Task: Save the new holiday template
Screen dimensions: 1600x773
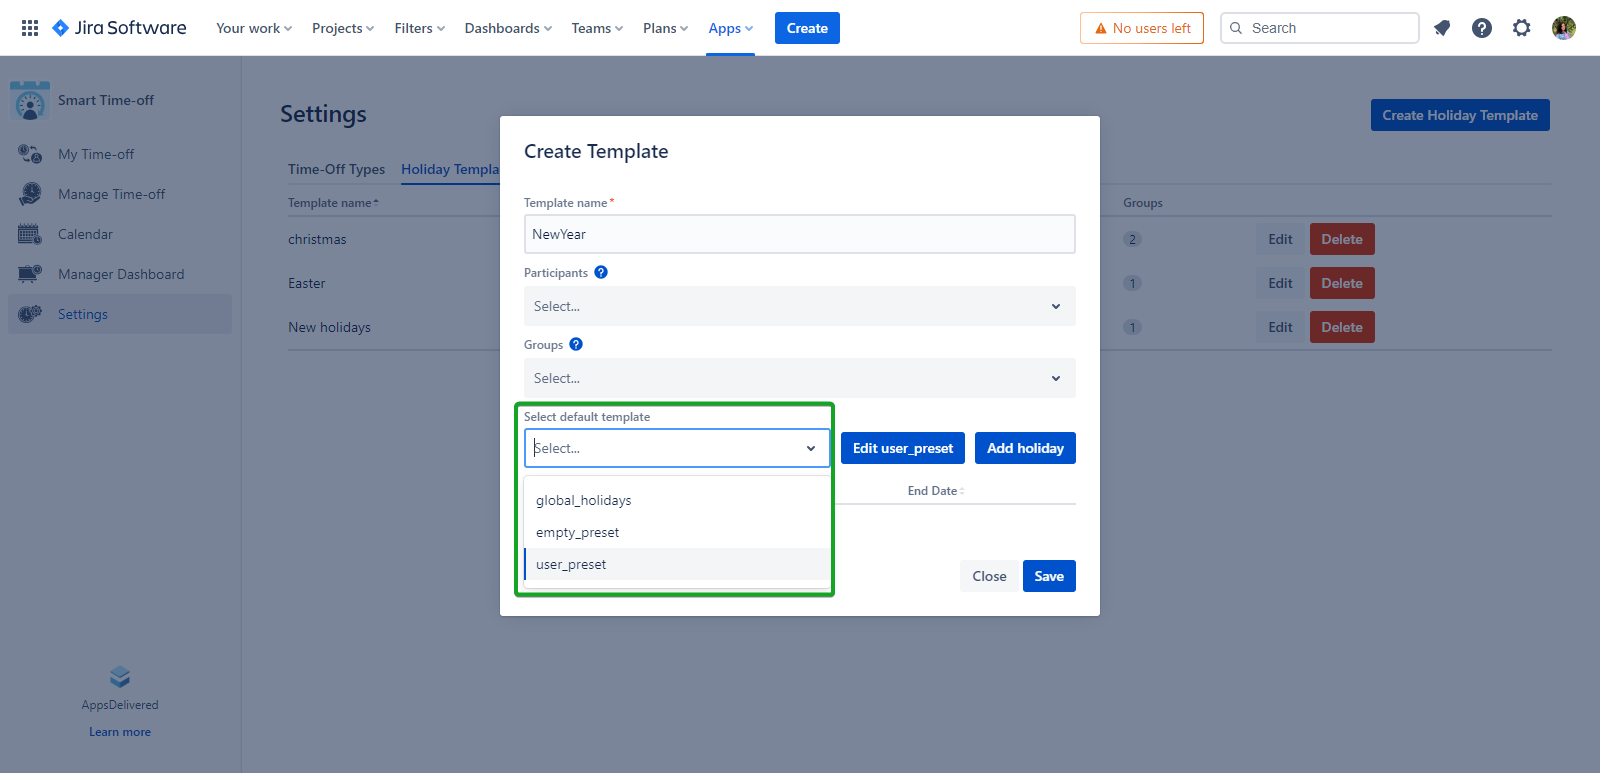Action: (x=1048, y=576)
